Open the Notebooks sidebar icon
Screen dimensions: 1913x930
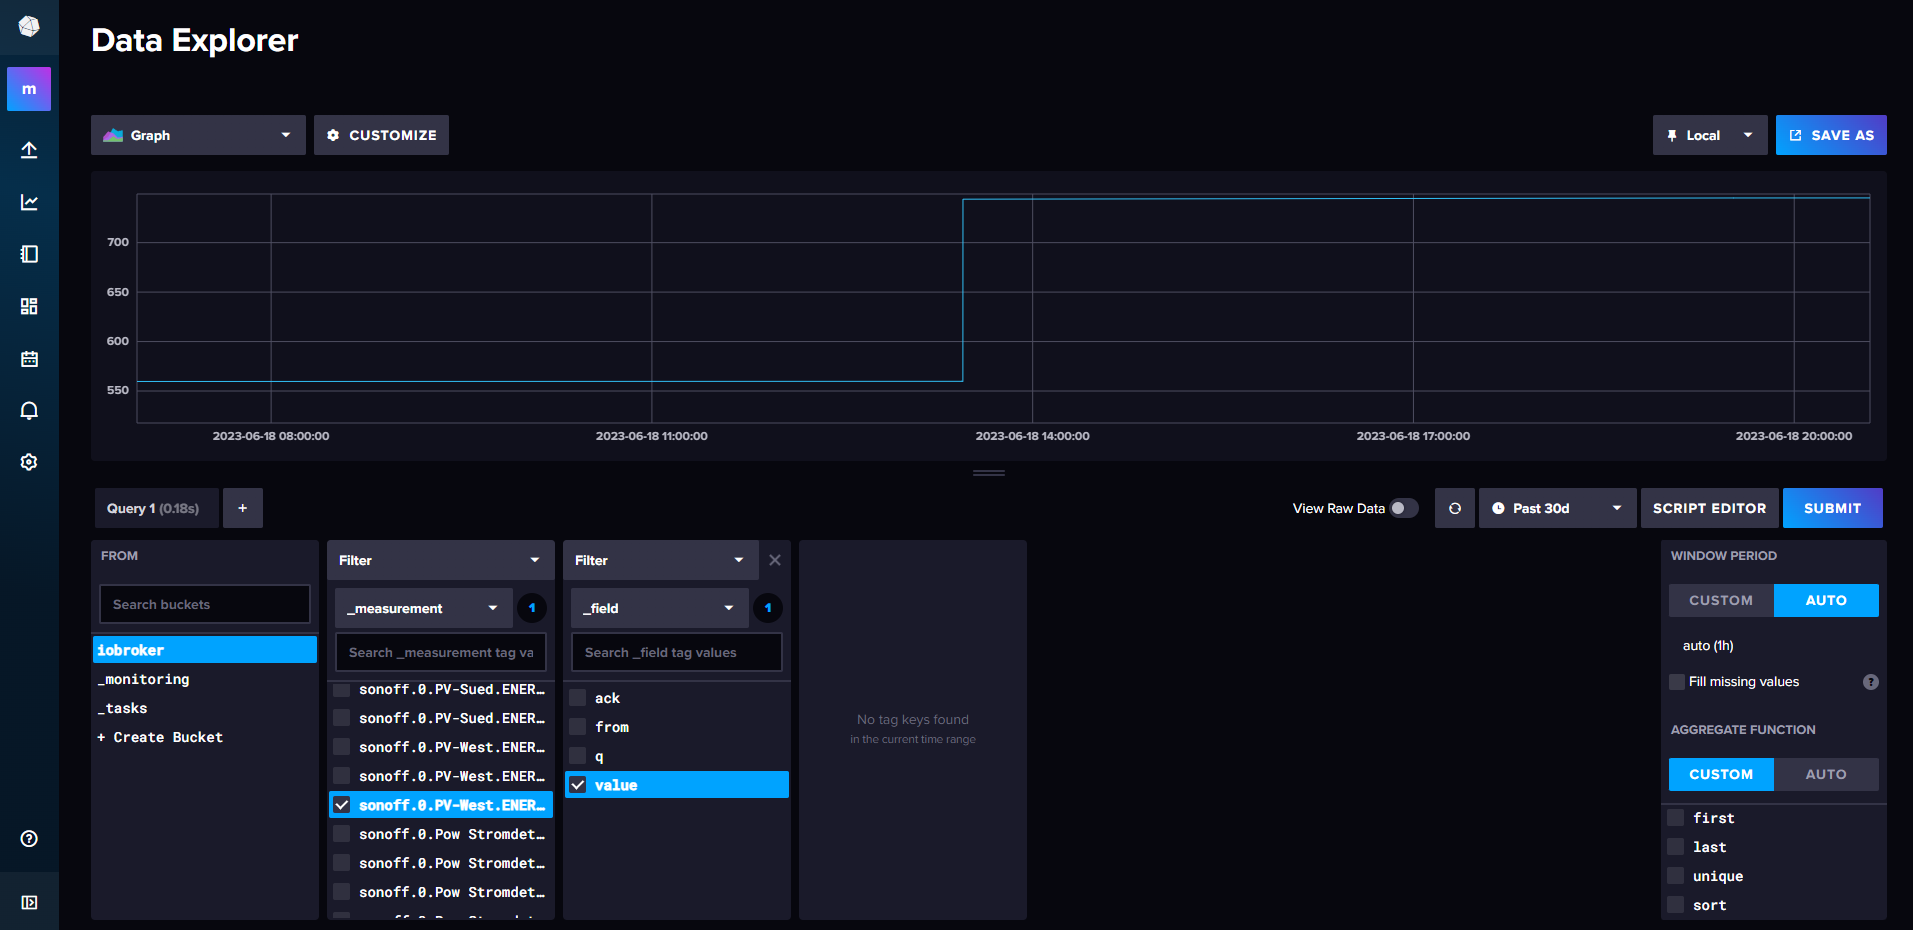tap(29, 254)
